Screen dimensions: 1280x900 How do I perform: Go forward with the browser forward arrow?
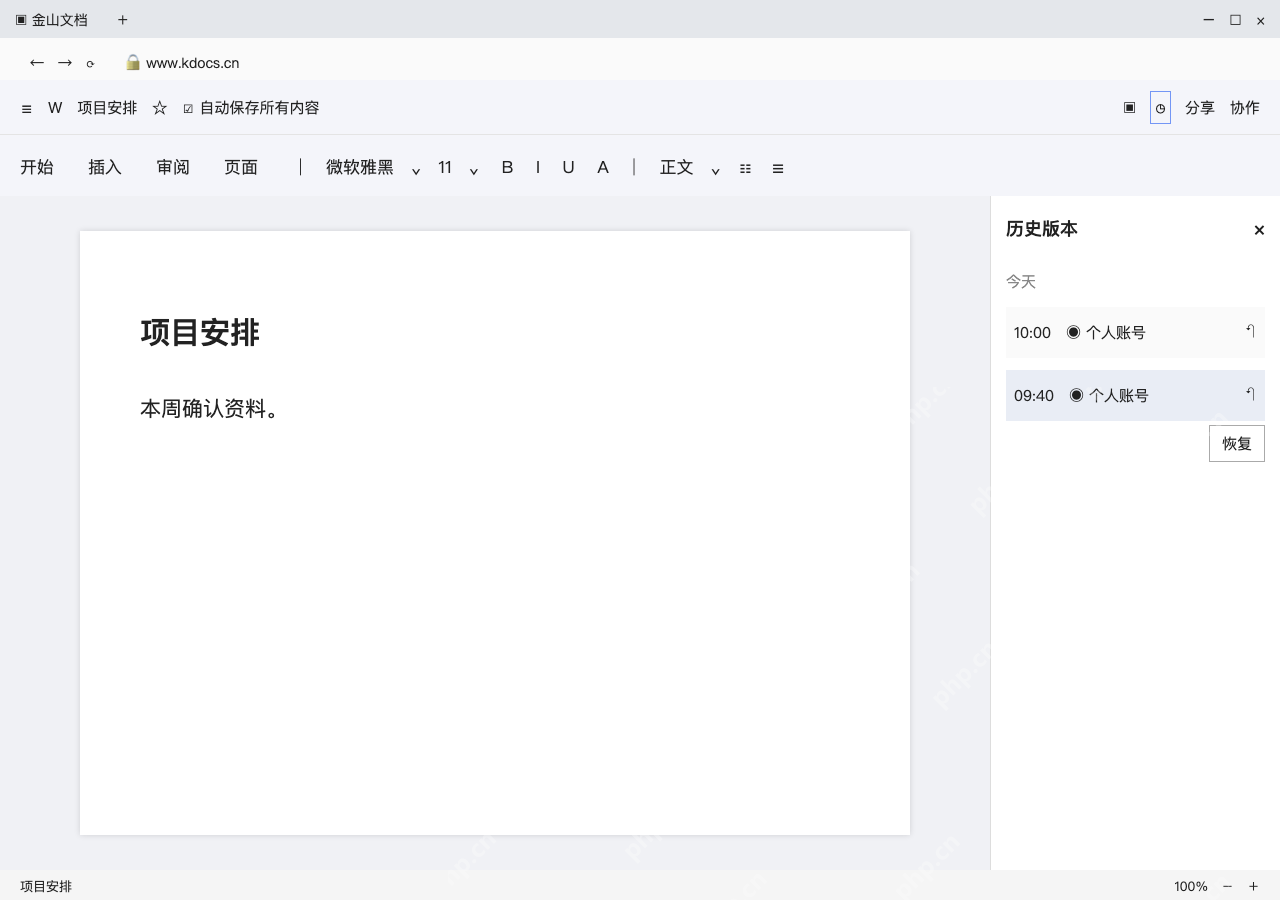point(65,63)
